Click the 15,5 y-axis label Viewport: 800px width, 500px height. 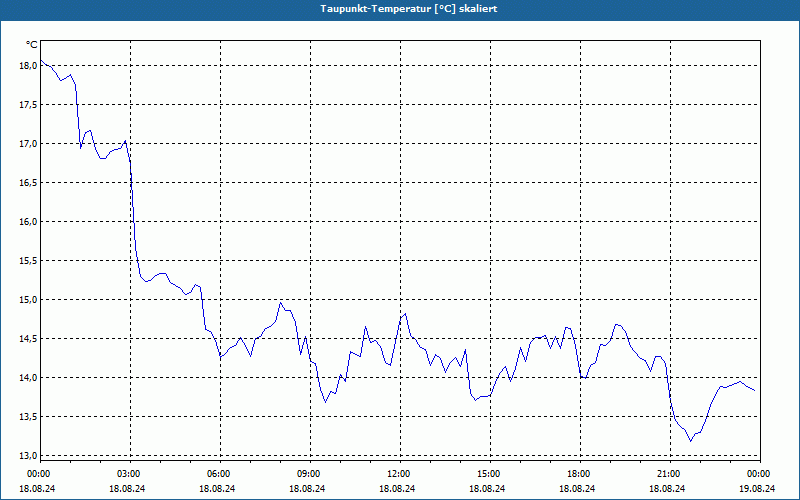coord(29,261)
